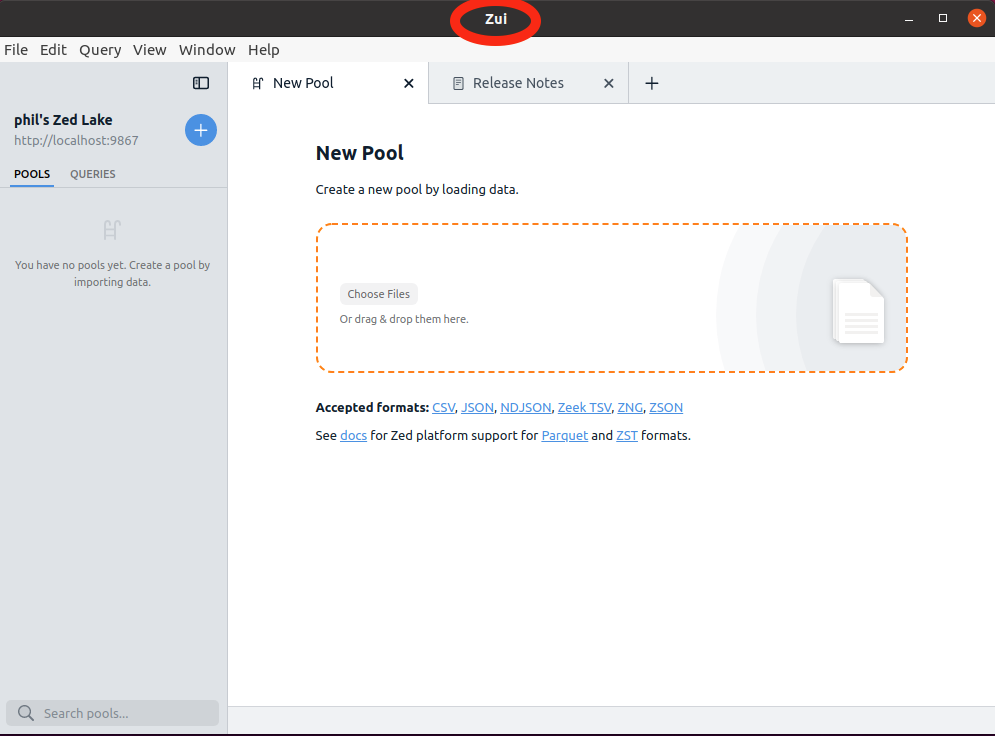The image size is (995, 736).
Task: Toggle the left sidebar panel icon
Action: [x=201, y=83]
